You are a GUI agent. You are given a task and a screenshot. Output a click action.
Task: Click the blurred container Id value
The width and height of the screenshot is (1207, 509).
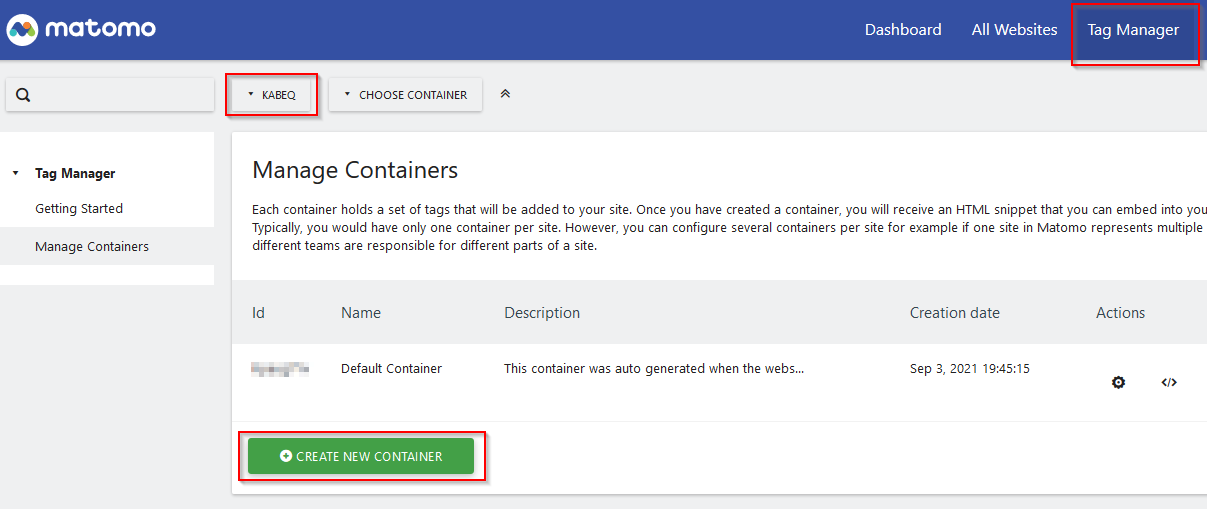pos(279,369)
